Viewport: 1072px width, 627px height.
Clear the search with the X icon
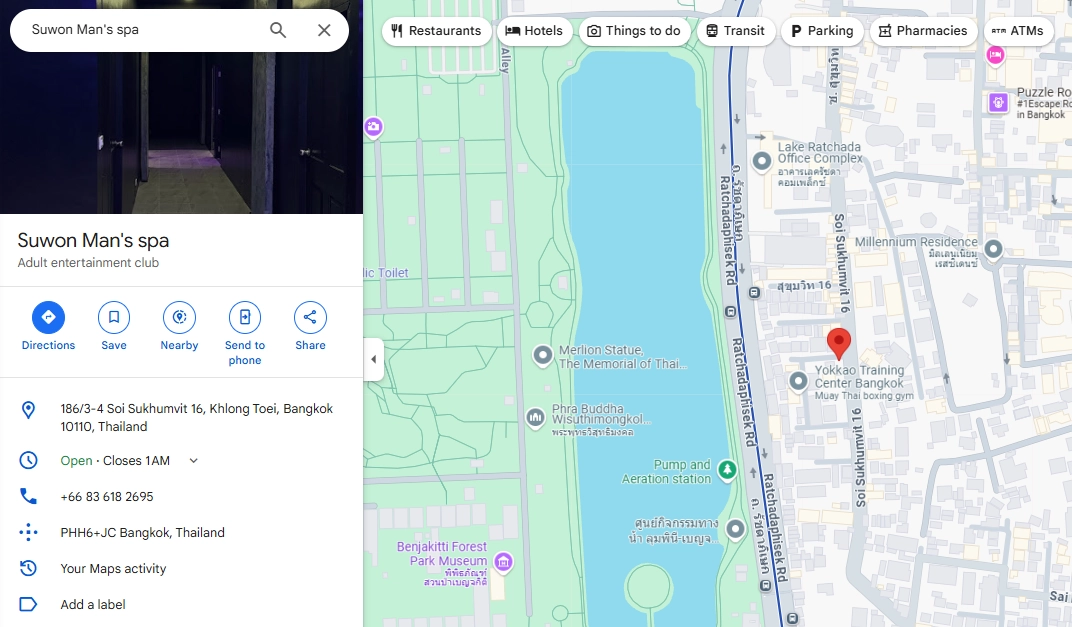tap(324, 30)
